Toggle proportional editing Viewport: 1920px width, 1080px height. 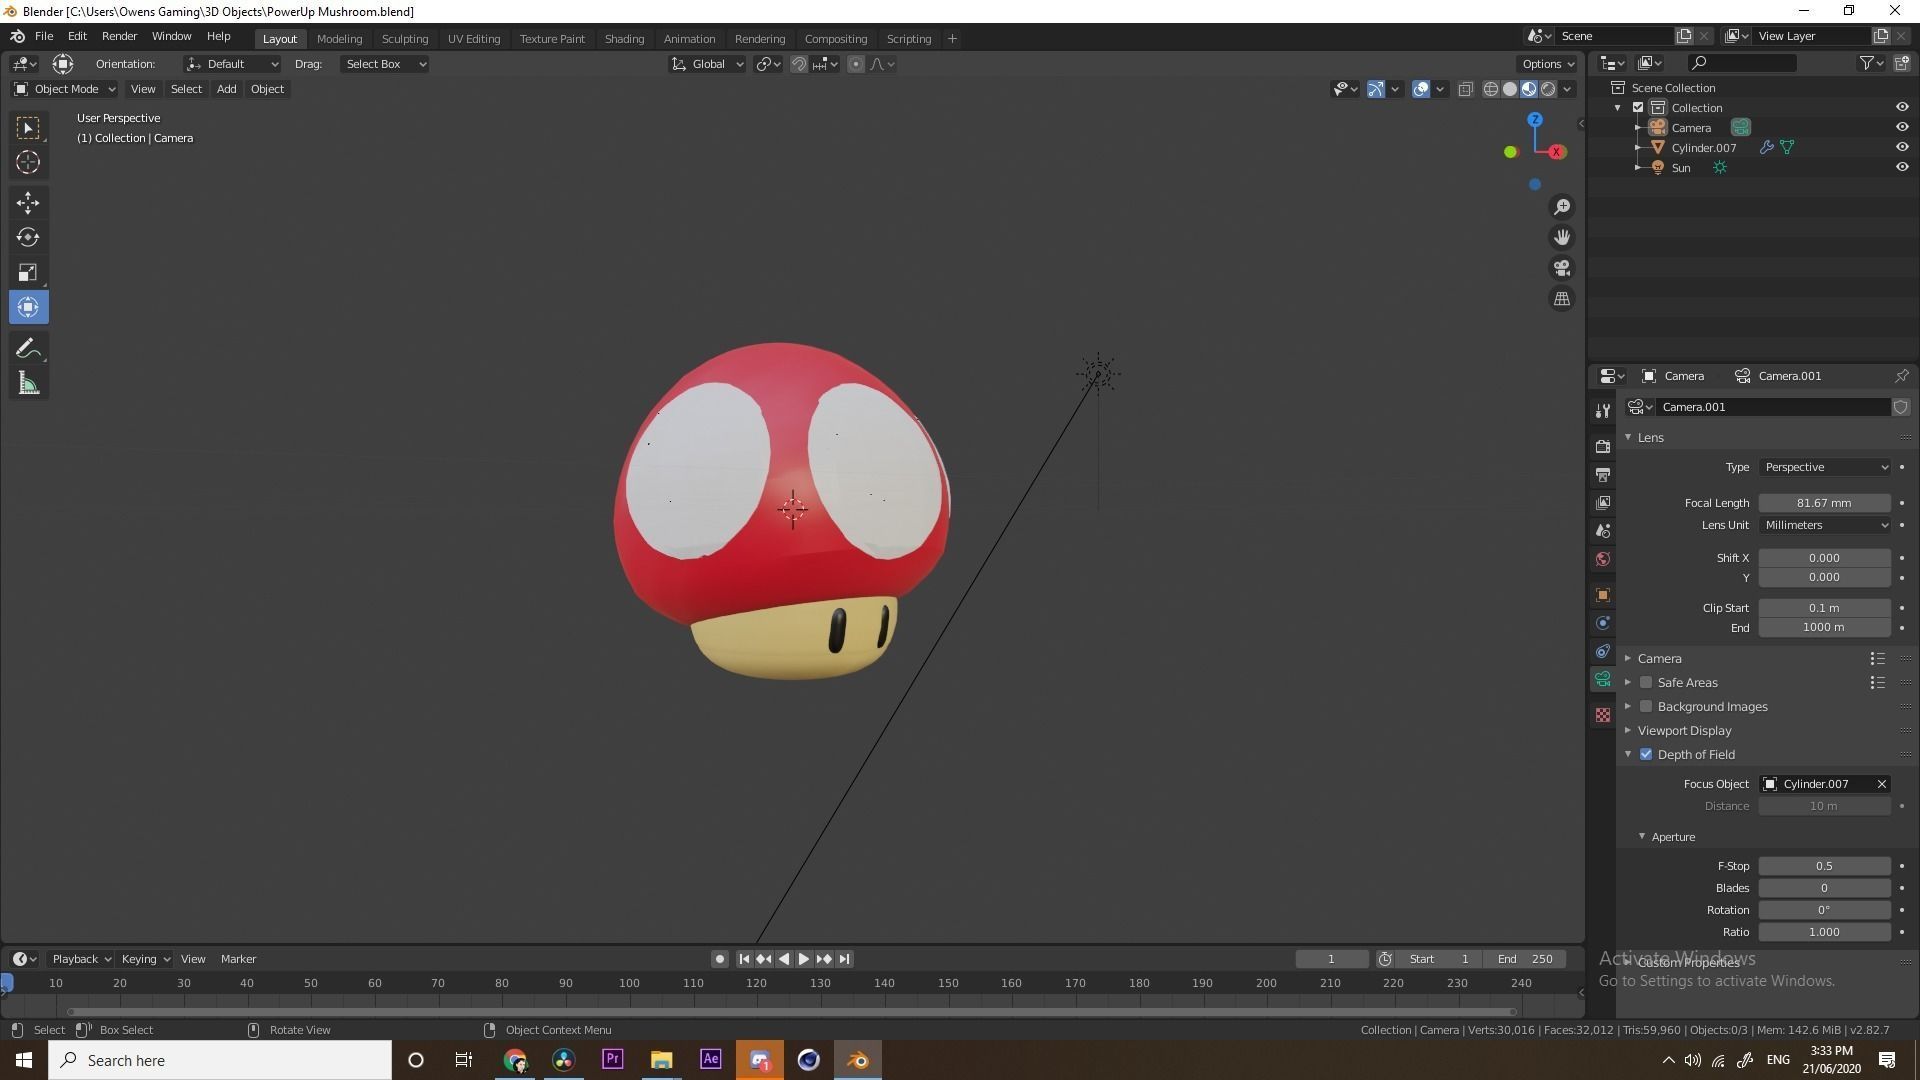(x=856, y=64)
